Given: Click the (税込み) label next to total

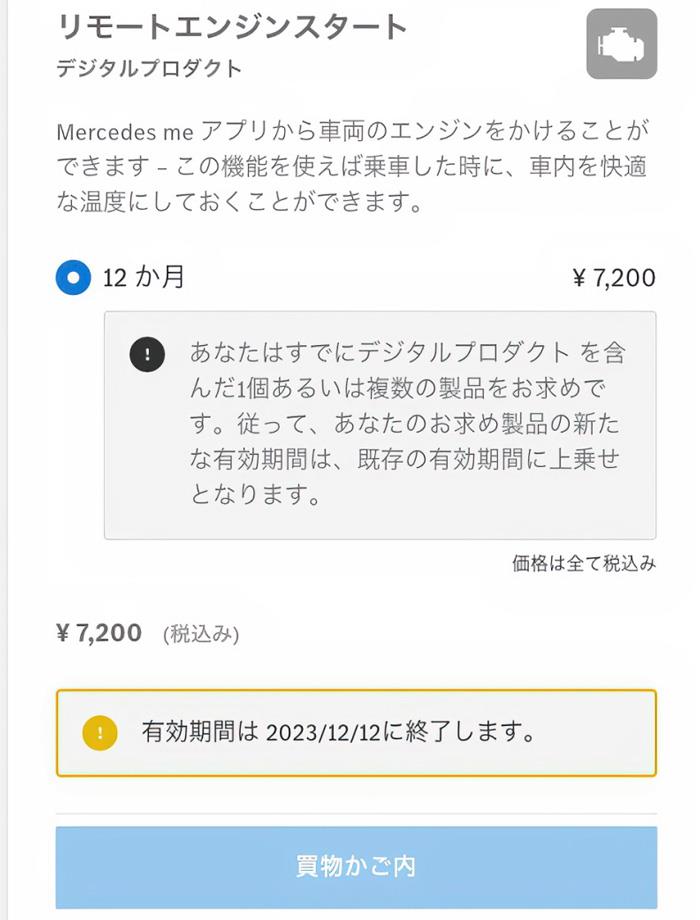Looking at the screenshot, I should tap(201, 634).
